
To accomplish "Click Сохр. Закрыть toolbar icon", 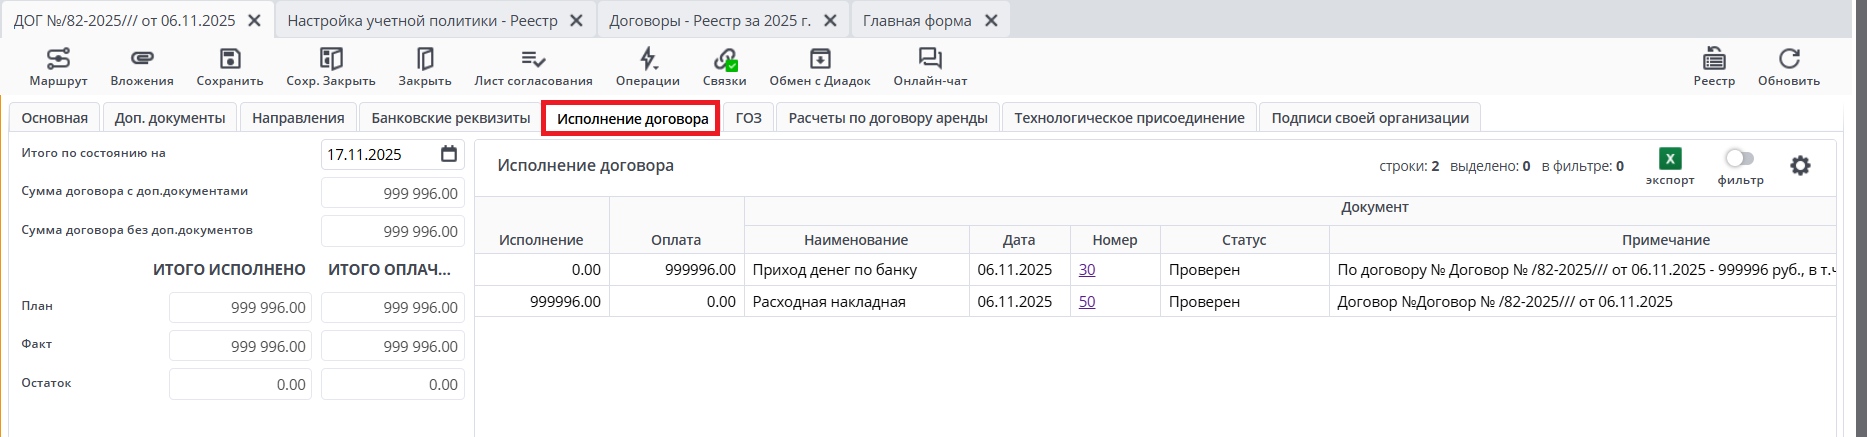I will pyautogui.click(x=331, y=59).
